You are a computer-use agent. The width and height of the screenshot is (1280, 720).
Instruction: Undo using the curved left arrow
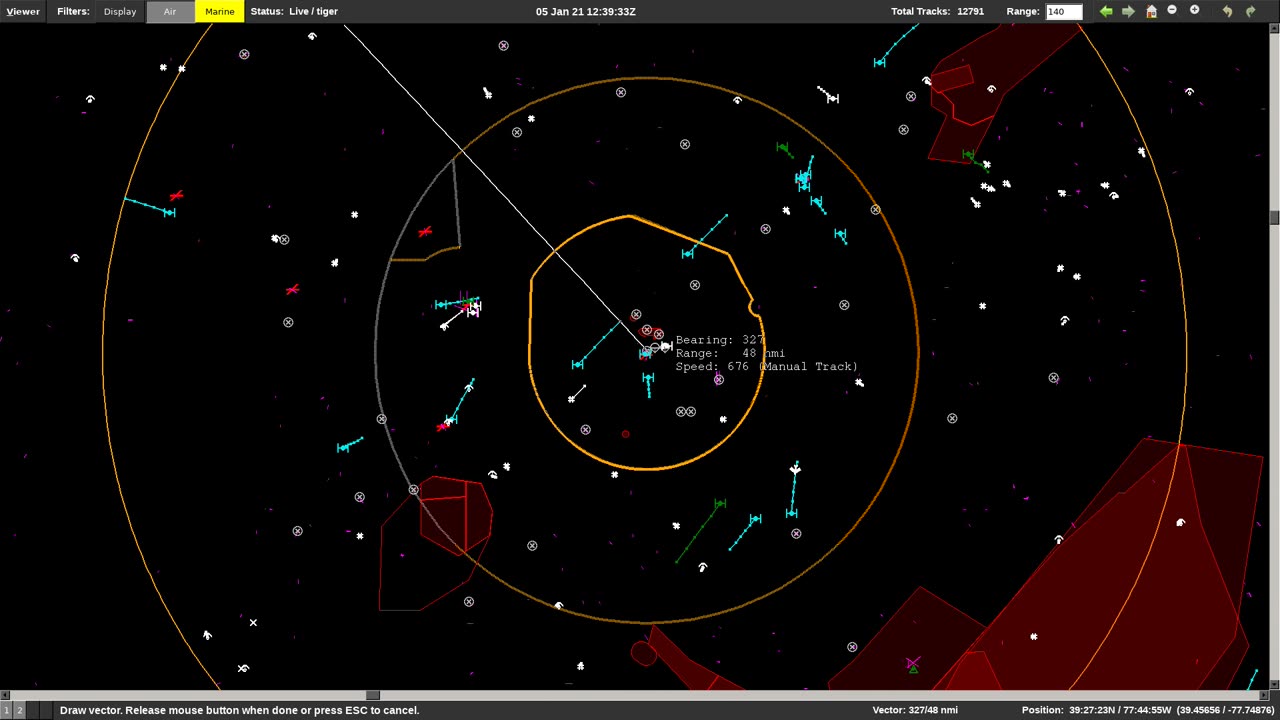1227,11
